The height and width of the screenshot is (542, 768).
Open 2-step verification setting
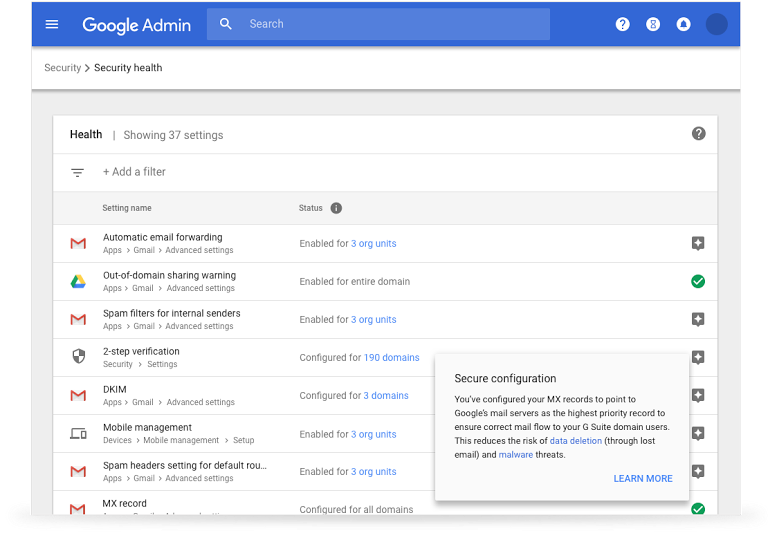coord(141,352)
